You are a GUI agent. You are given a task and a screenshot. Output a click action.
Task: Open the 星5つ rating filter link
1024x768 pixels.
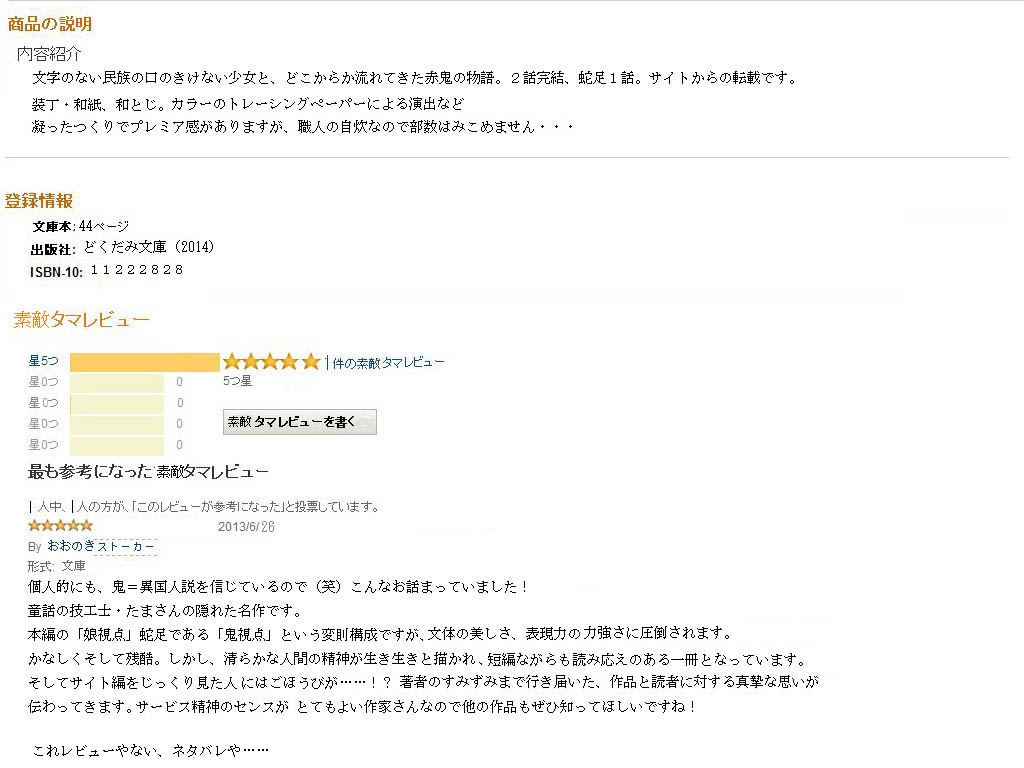click(43, 362)
